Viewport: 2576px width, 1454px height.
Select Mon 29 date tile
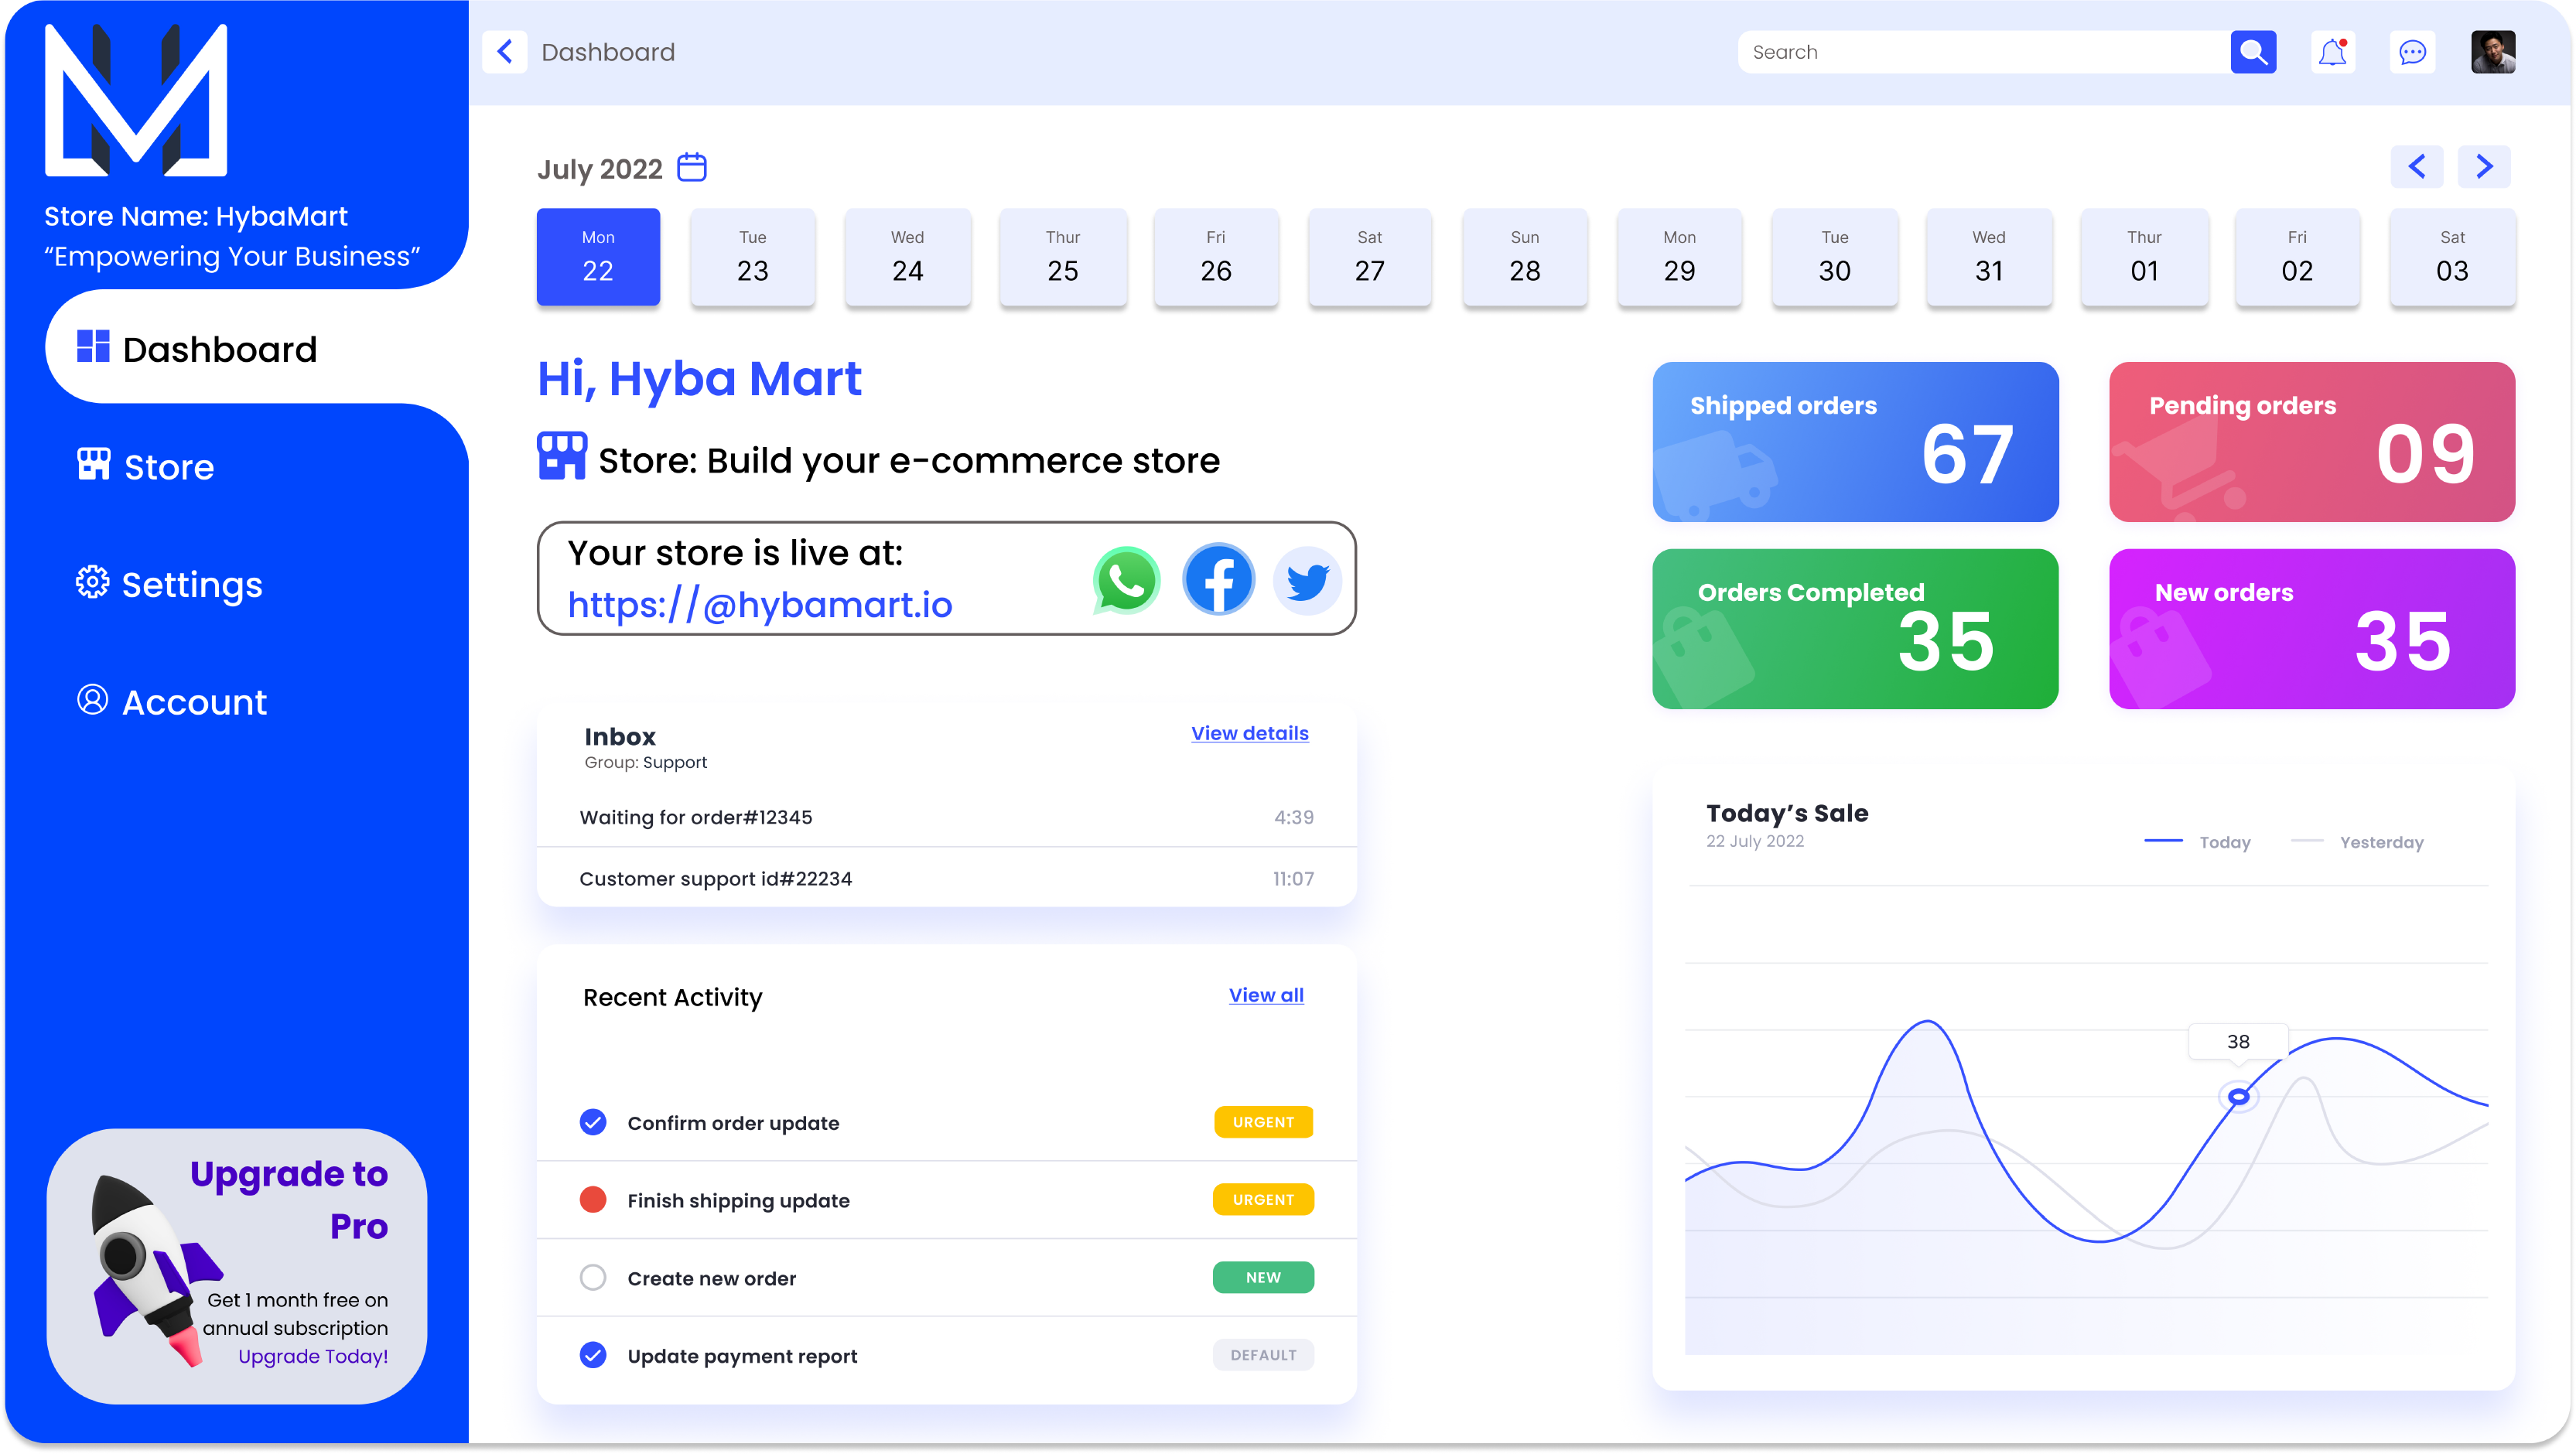pos(1680,257)
